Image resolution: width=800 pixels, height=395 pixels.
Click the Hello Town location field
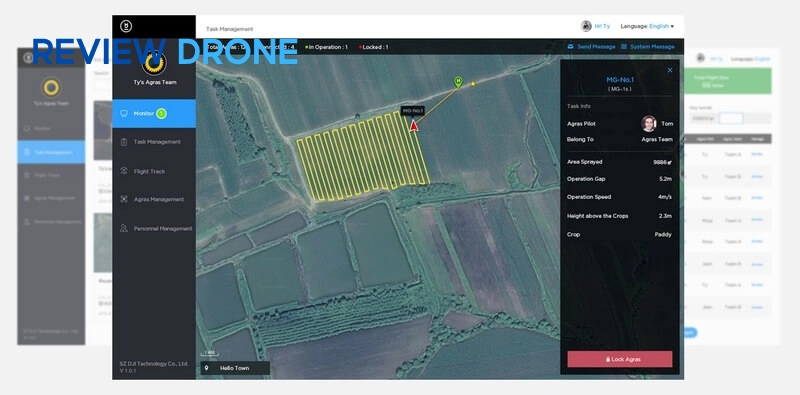coord(235,368)
